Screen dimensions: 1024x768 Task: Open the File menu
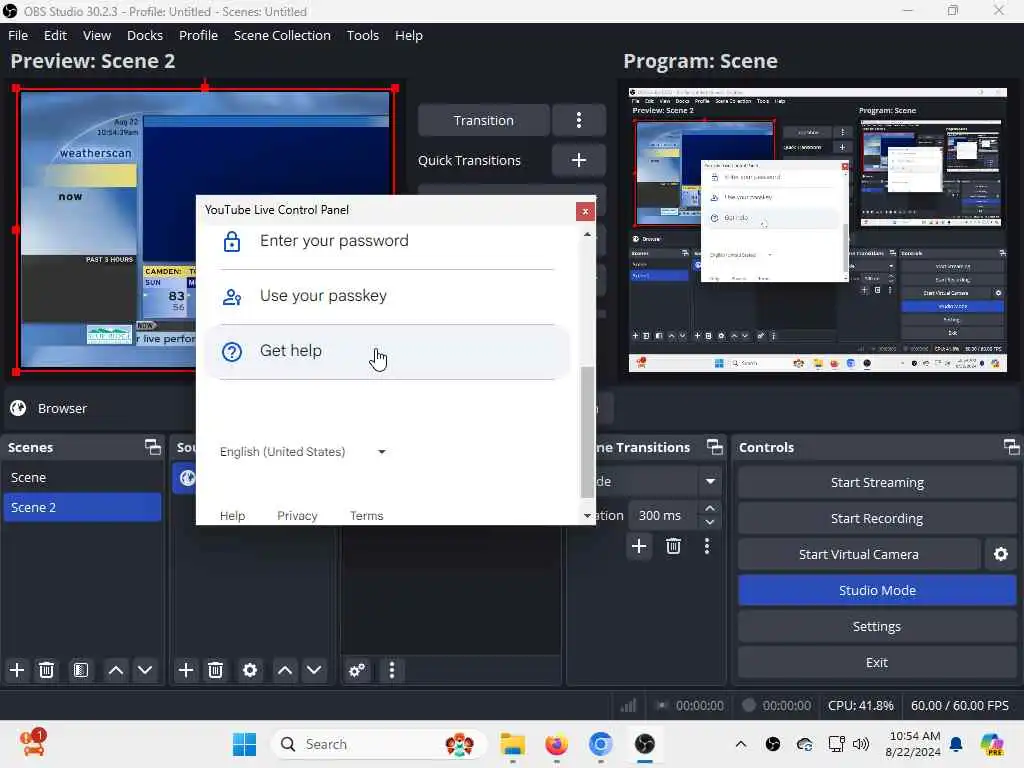(x=18, y=35)
